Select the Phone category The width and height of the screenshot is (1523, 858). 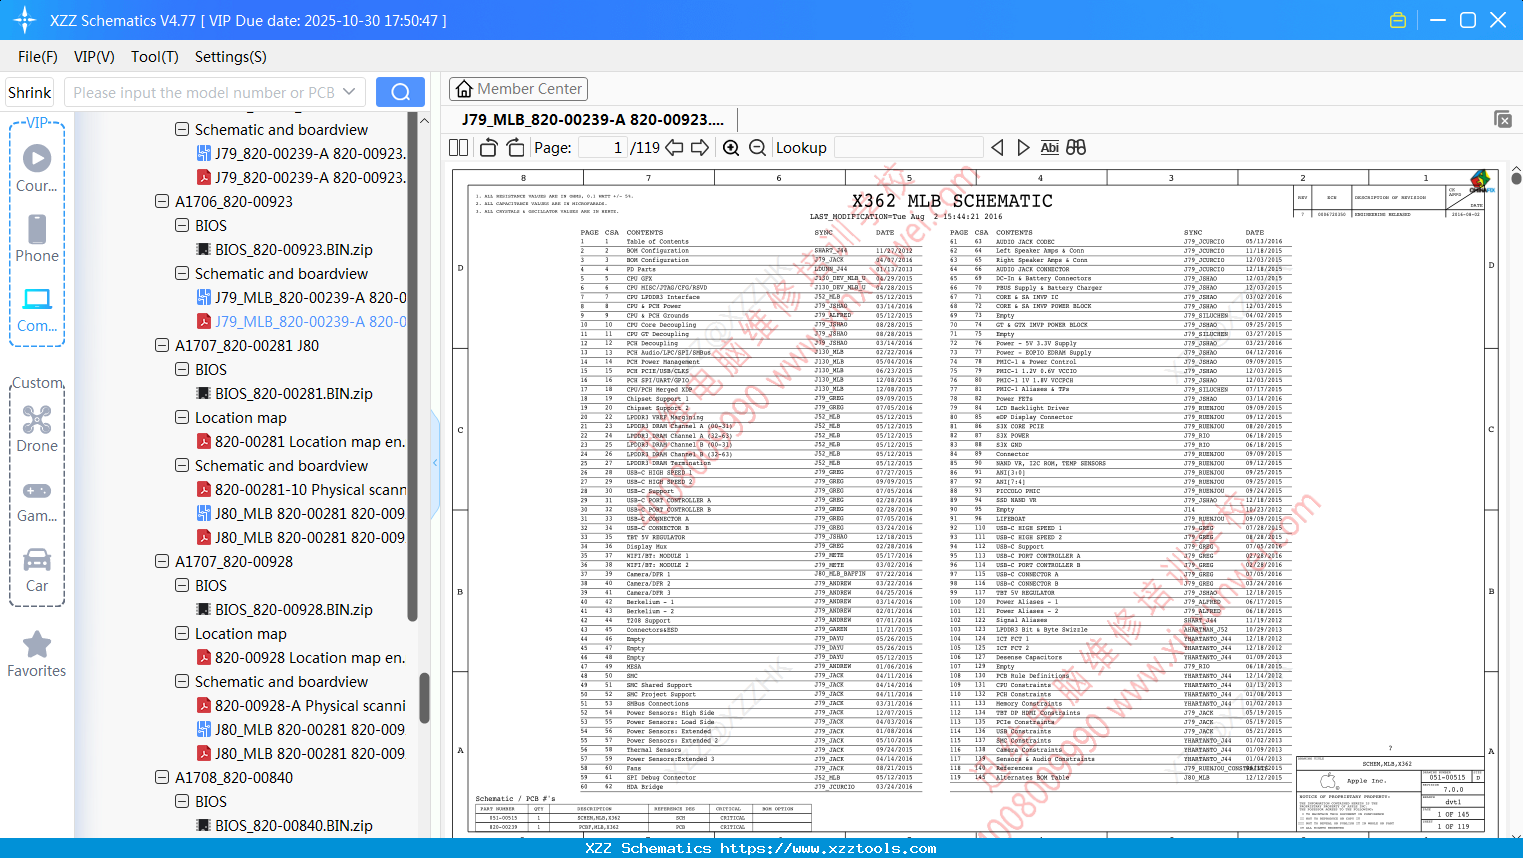(x=37, y=238)
